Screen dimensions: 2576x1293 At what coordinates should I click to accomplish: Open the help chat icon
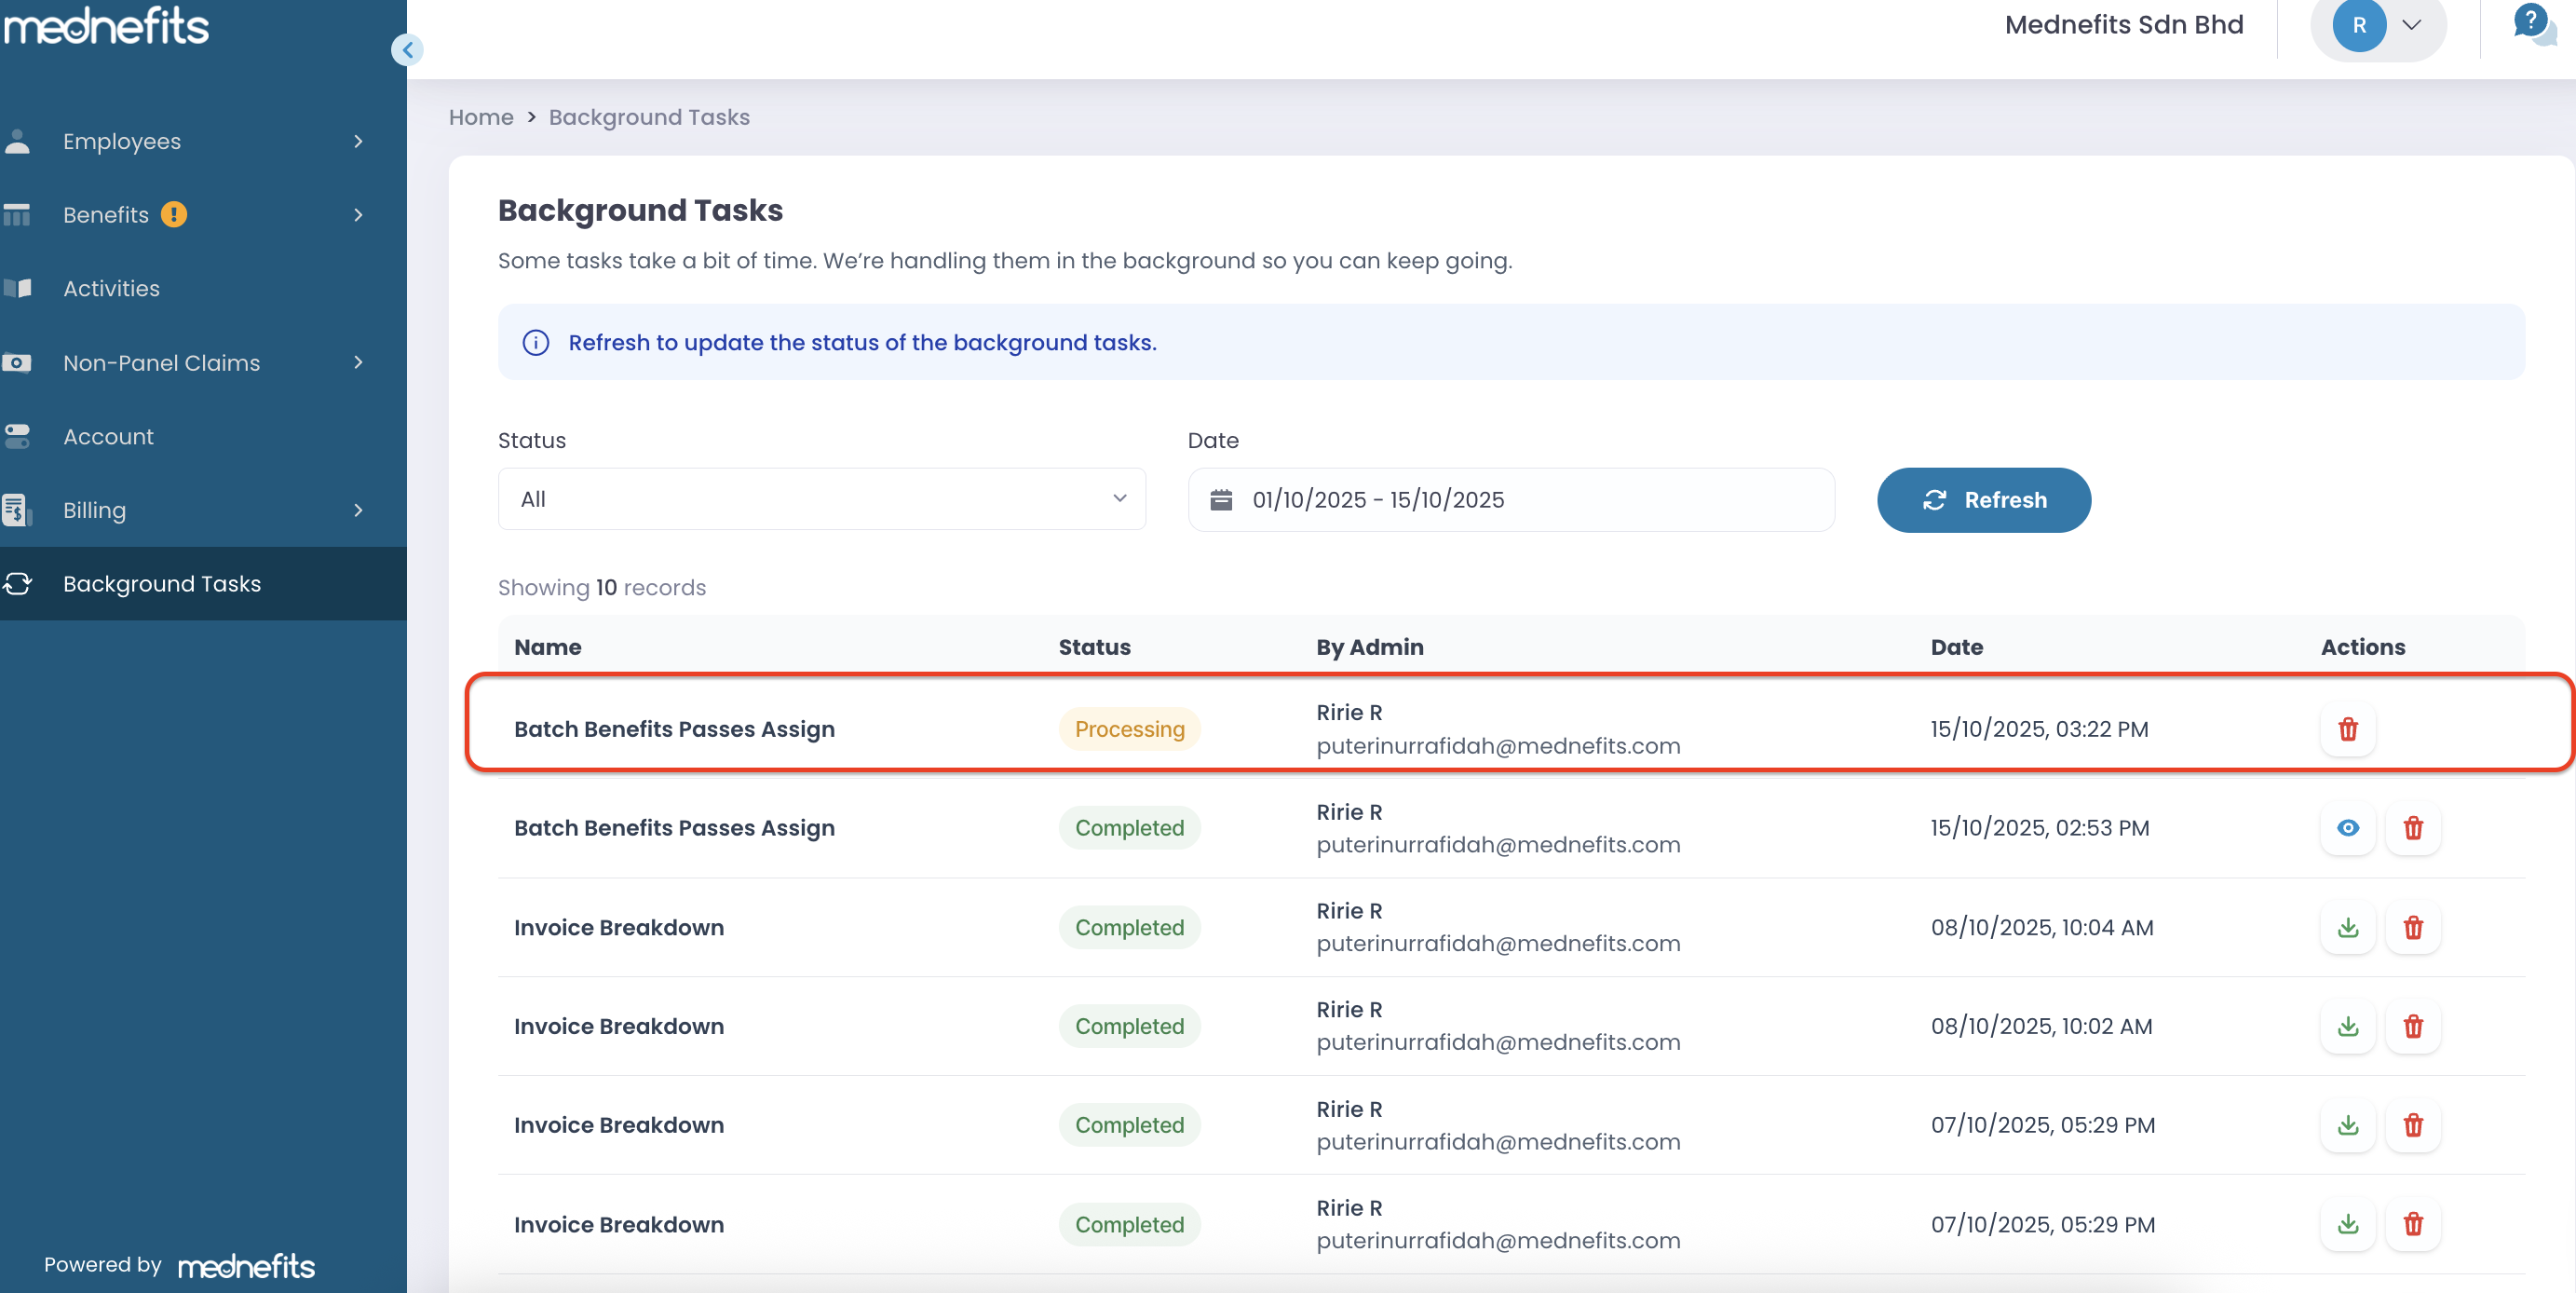pos(2531,24)
